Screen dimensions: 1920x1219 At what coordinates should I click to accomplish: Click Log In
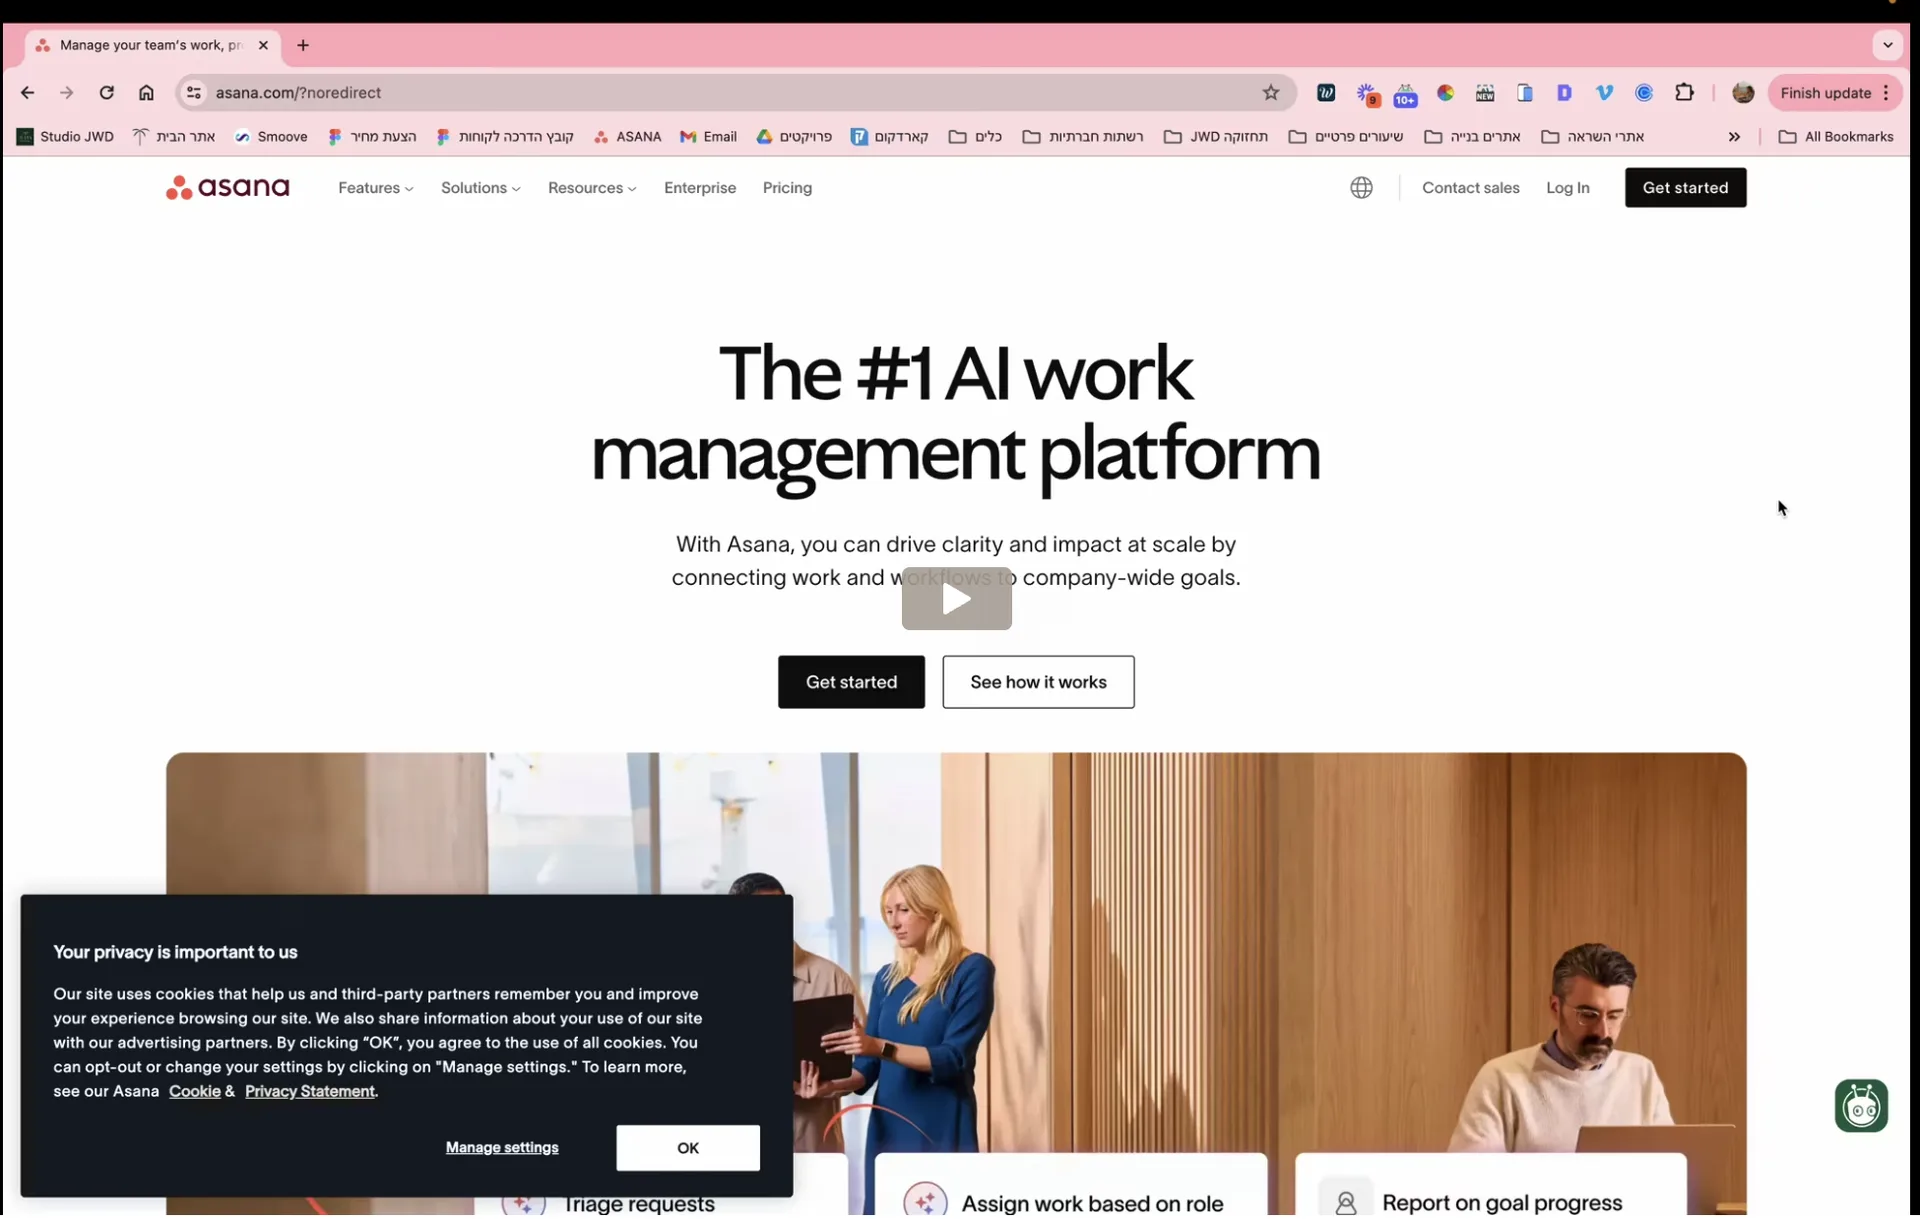(1567, 188)
